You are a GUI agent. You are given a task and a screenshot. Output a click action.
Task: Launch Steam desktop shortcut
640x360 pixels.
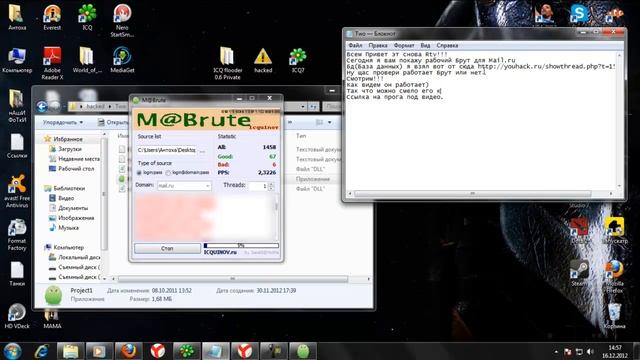[578, 272]
